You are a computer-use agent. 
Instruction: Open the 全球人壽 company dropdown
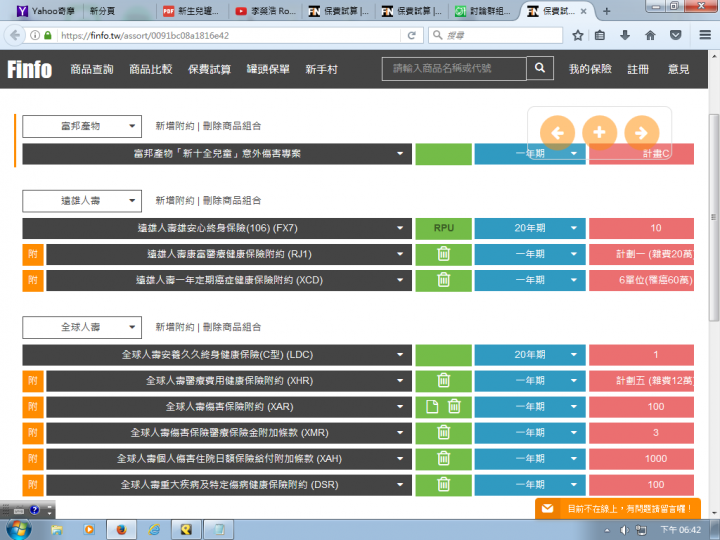(82, 327)
